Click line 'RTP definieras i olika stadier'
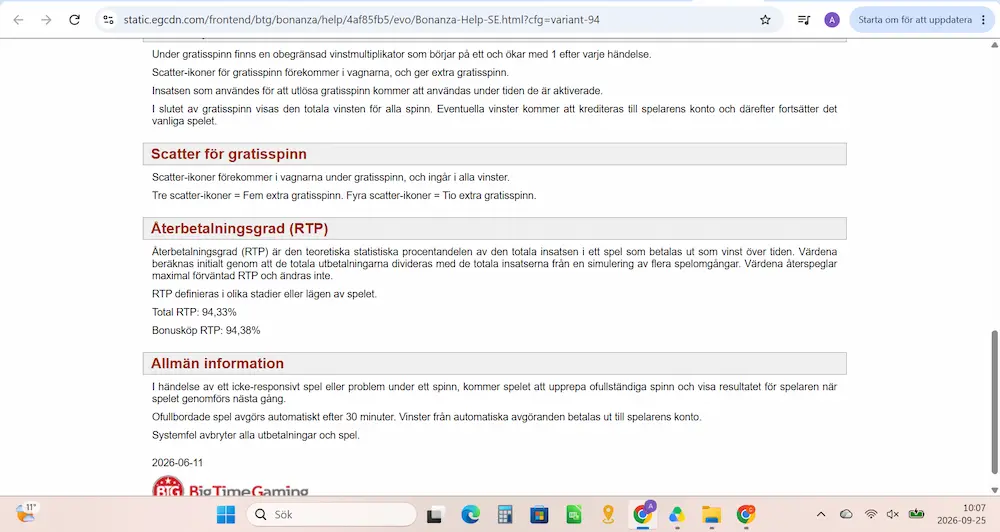 pos(264,294)
